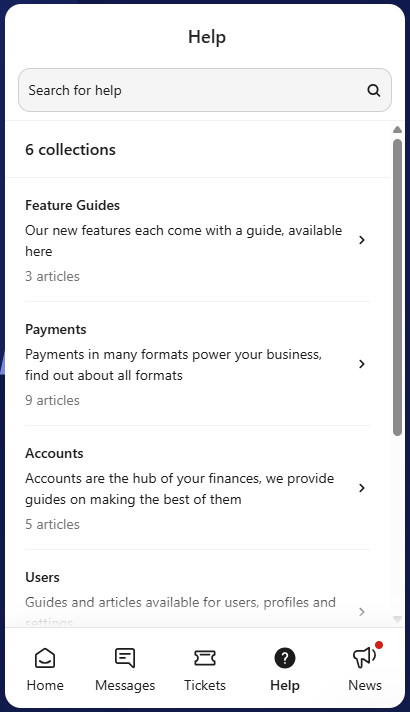Open the News megaphone icon
This screenshot has height=712, width=410.
pos(364,658)
